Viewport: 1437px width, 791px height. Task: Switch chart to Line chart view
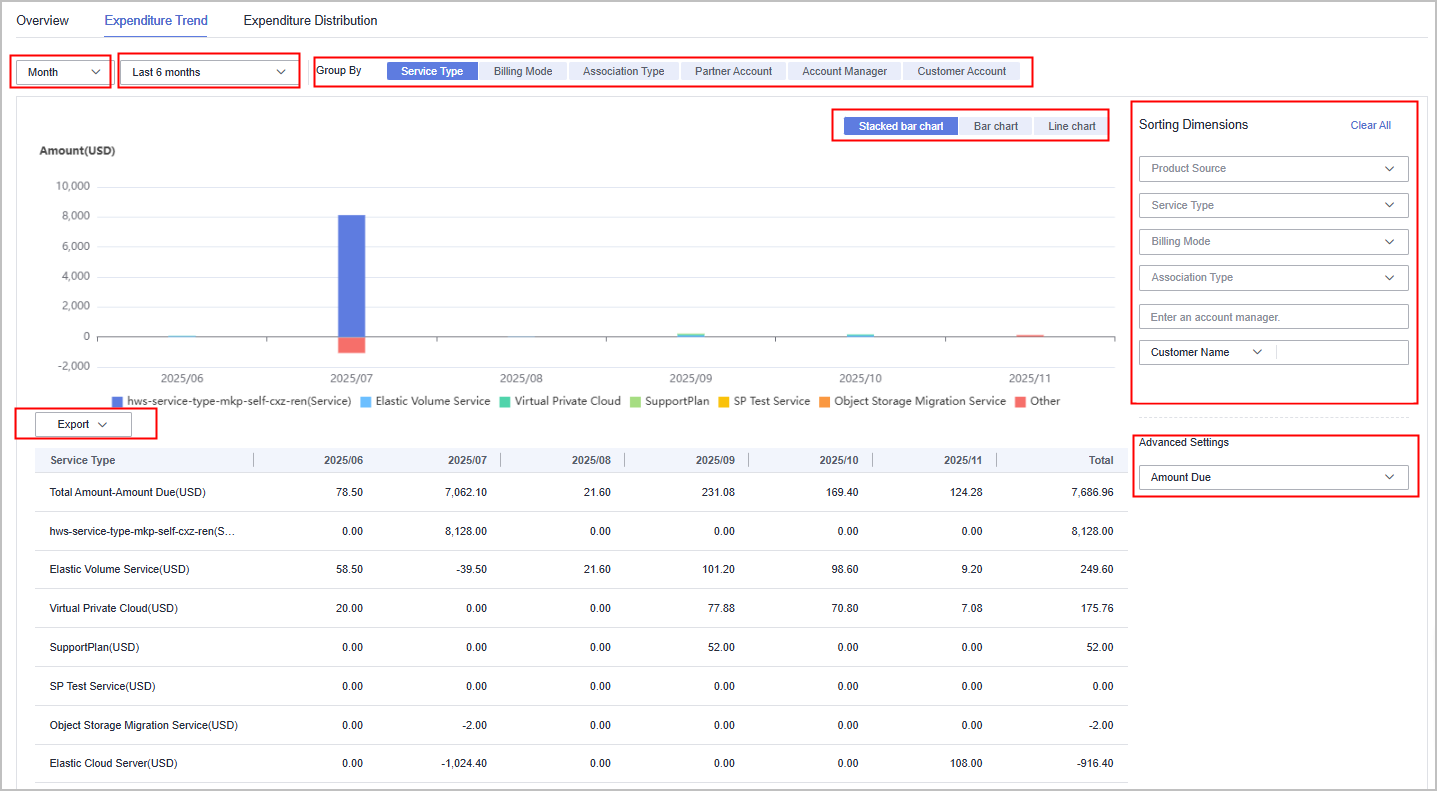coord(1071,126)
